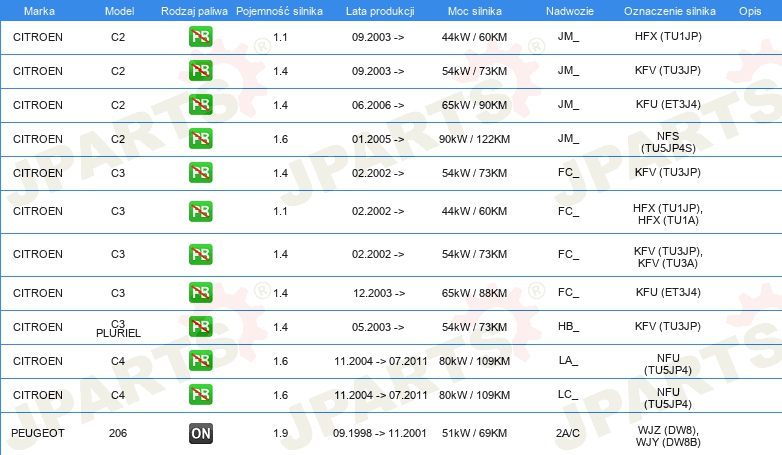Screen dimensions: 782x455
Task: Click the HFX (TU1JP), HFX (TU1A) engine code
Action: pyautogui.click(x=668, y=214)
